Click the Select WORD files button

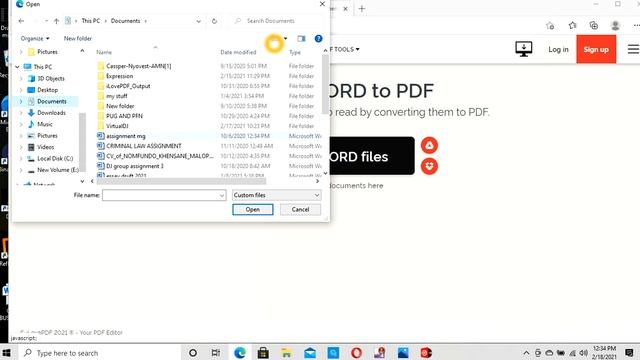coord(372,156)
